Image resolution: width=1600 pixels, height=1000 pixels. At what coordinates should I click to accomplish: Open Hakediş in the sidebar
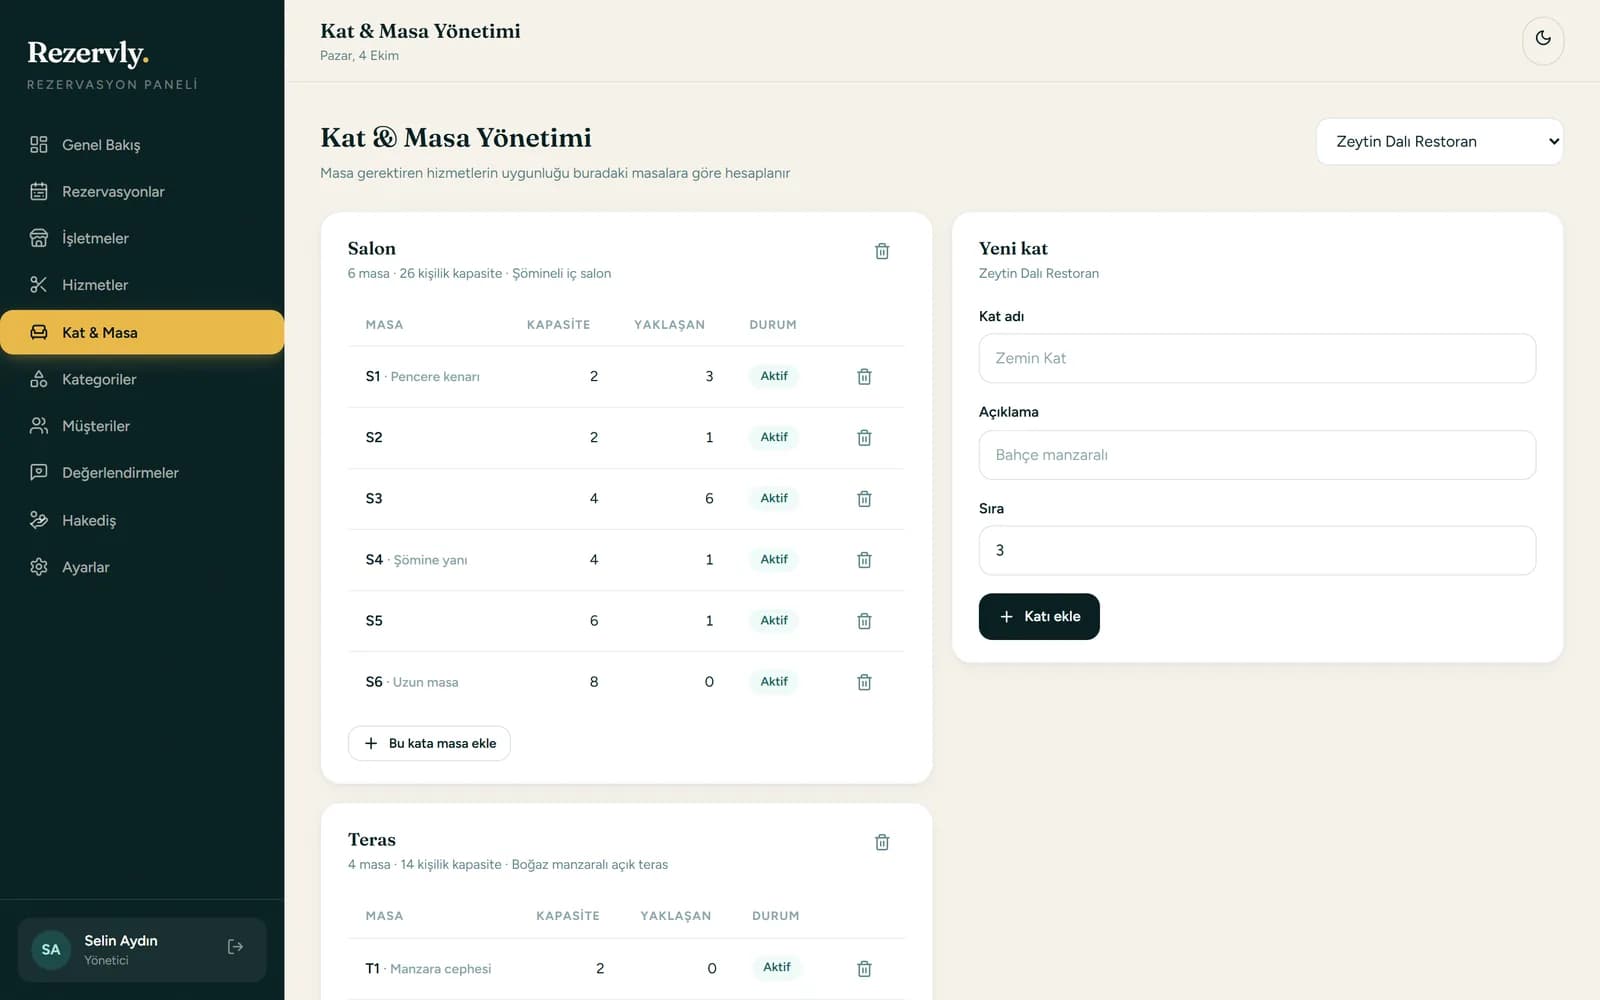pyautogui.click(x=142, y=520)
